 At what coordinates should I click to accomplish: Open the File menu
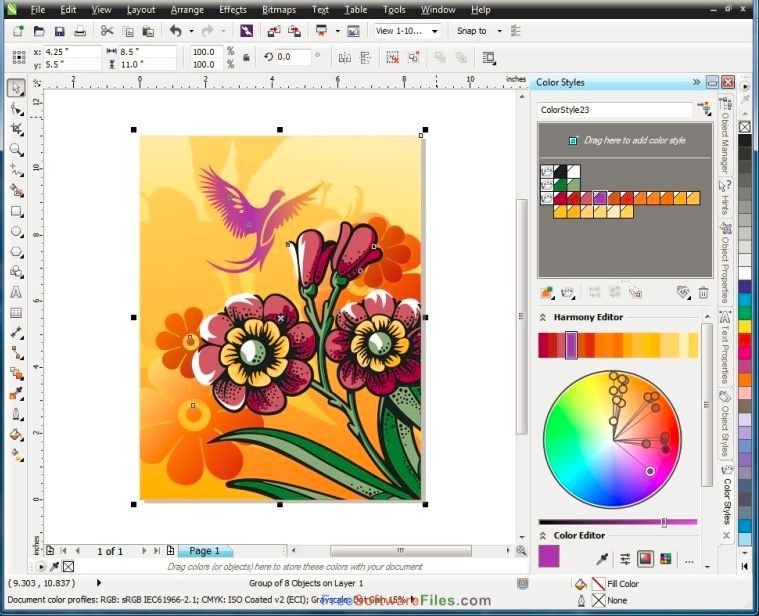[x=37, y=10]
